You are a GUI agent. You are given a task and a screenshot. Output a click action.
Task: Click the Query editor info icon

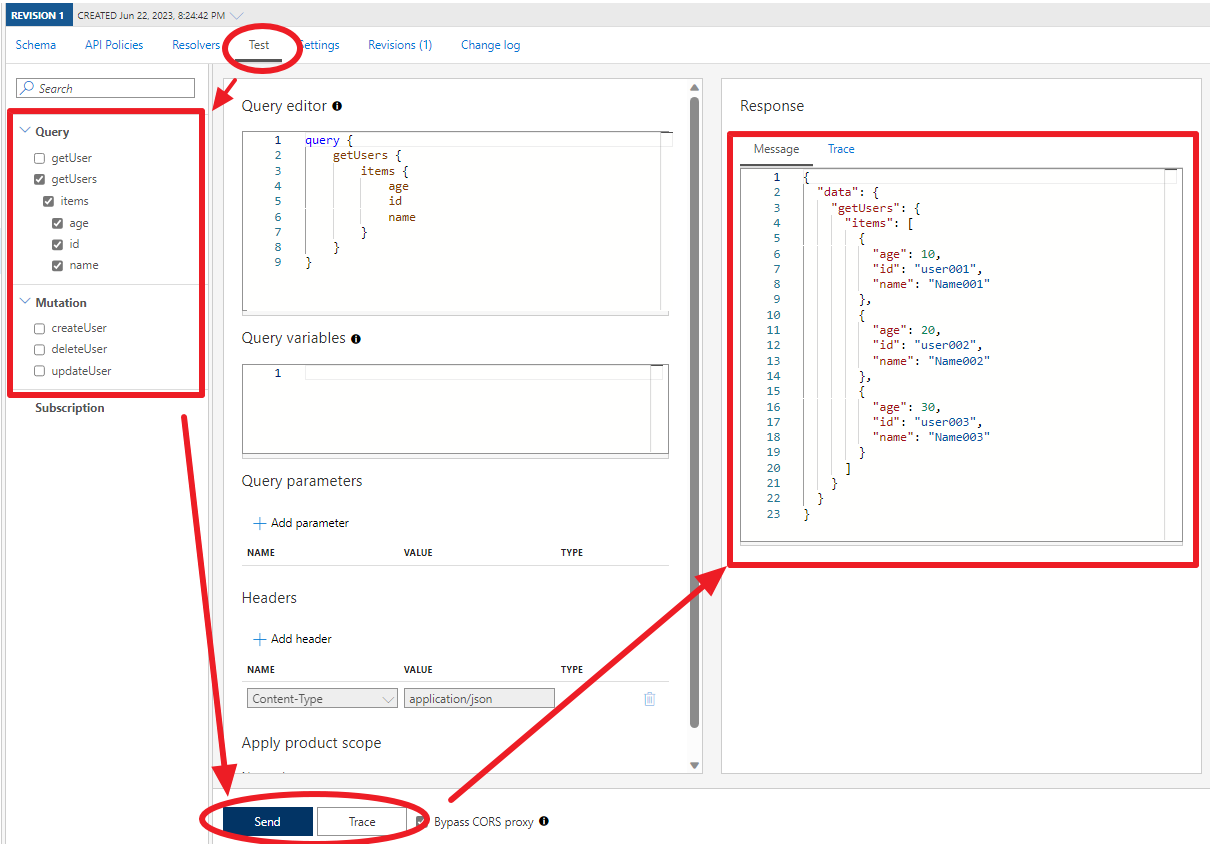[x=337, y=106]
